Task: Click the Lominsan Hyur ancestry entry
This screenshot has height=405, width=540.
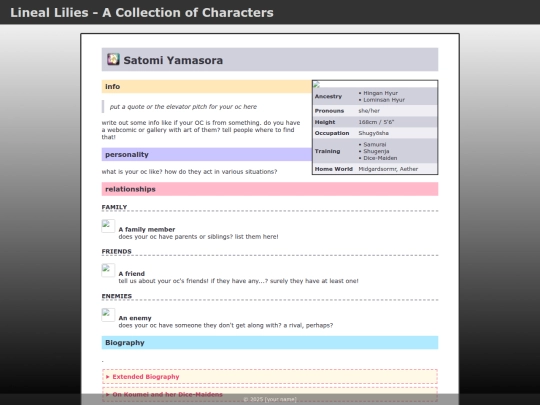Action: (x=384, y=100)
